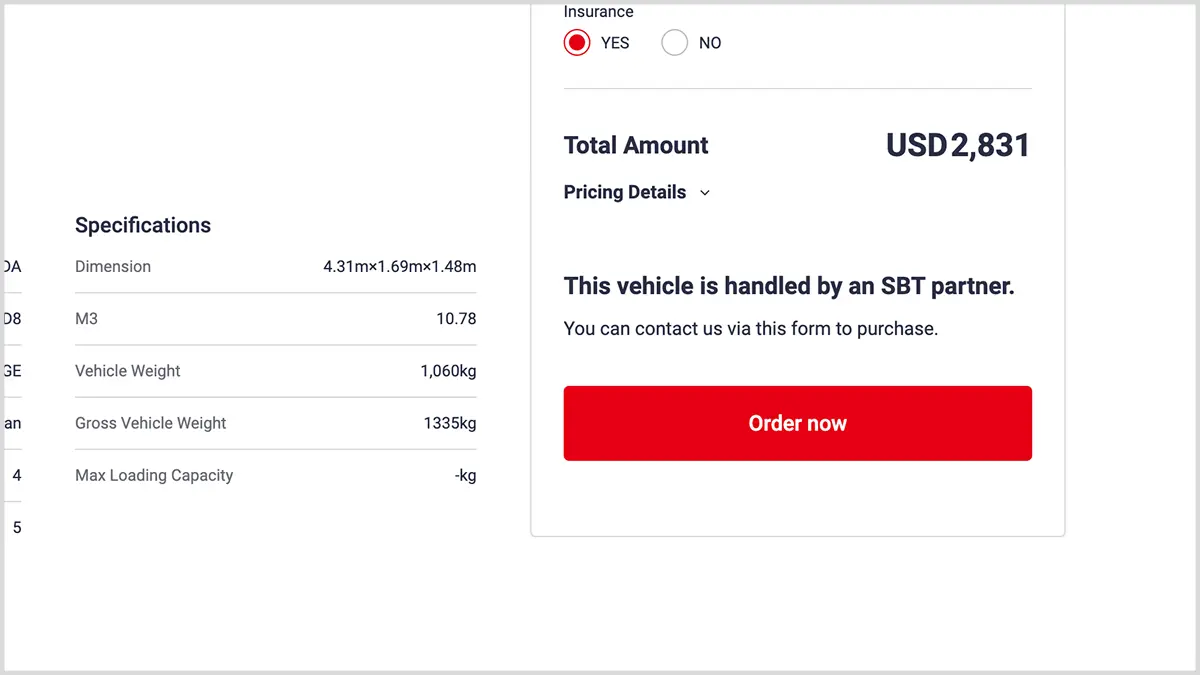Click the chevron beside Pricing Details
Screen dimensions: 1200x675
[705, 193]
